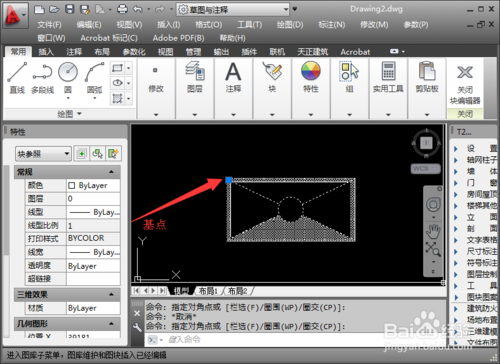
Task: Click the ViewCube top face
Action: [x=426, y=143]
